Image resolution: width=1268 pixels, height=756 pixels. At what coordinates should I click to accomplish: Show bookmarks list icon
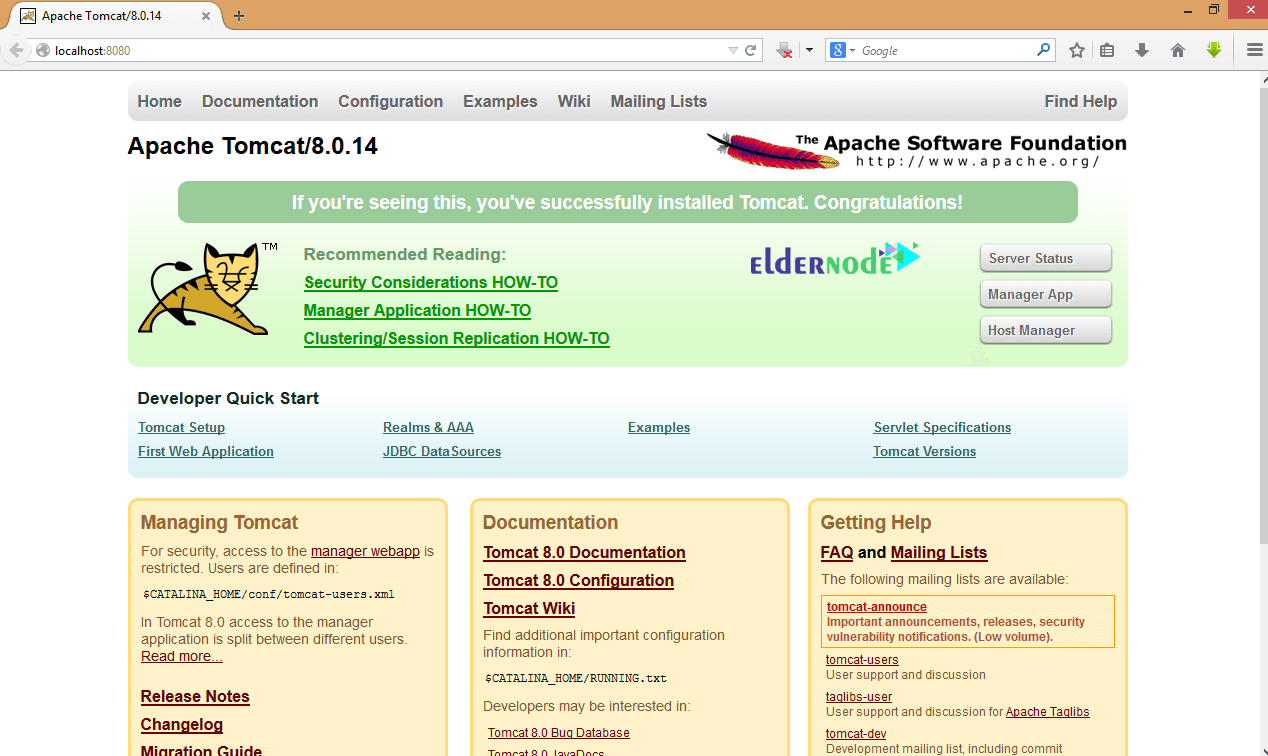point(1107,50)
